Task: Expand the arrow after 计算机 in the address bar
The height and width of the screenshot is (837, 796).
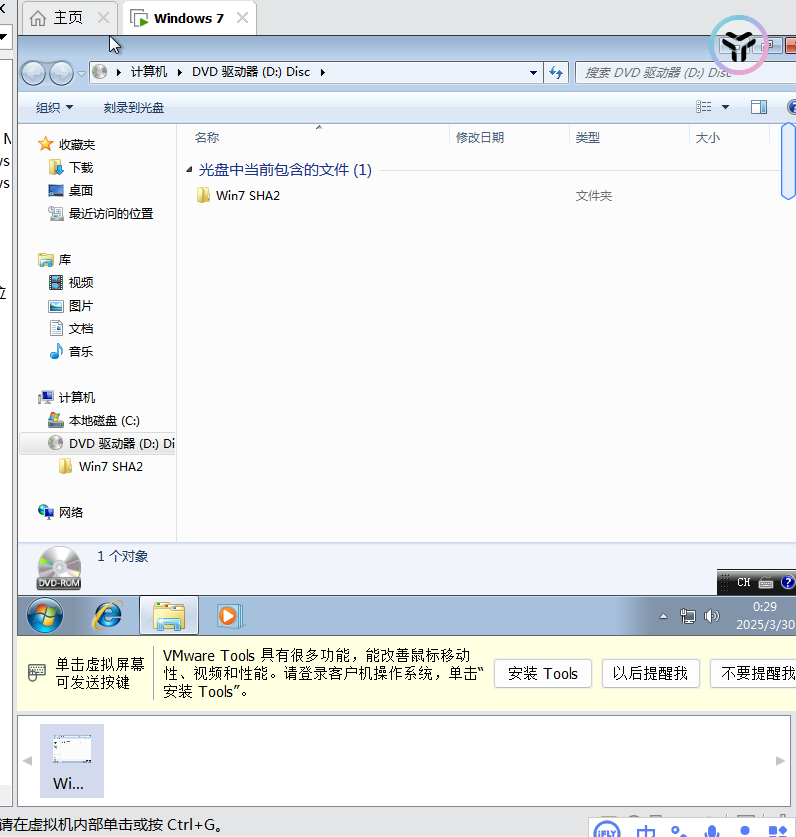Action: [180, 72]
